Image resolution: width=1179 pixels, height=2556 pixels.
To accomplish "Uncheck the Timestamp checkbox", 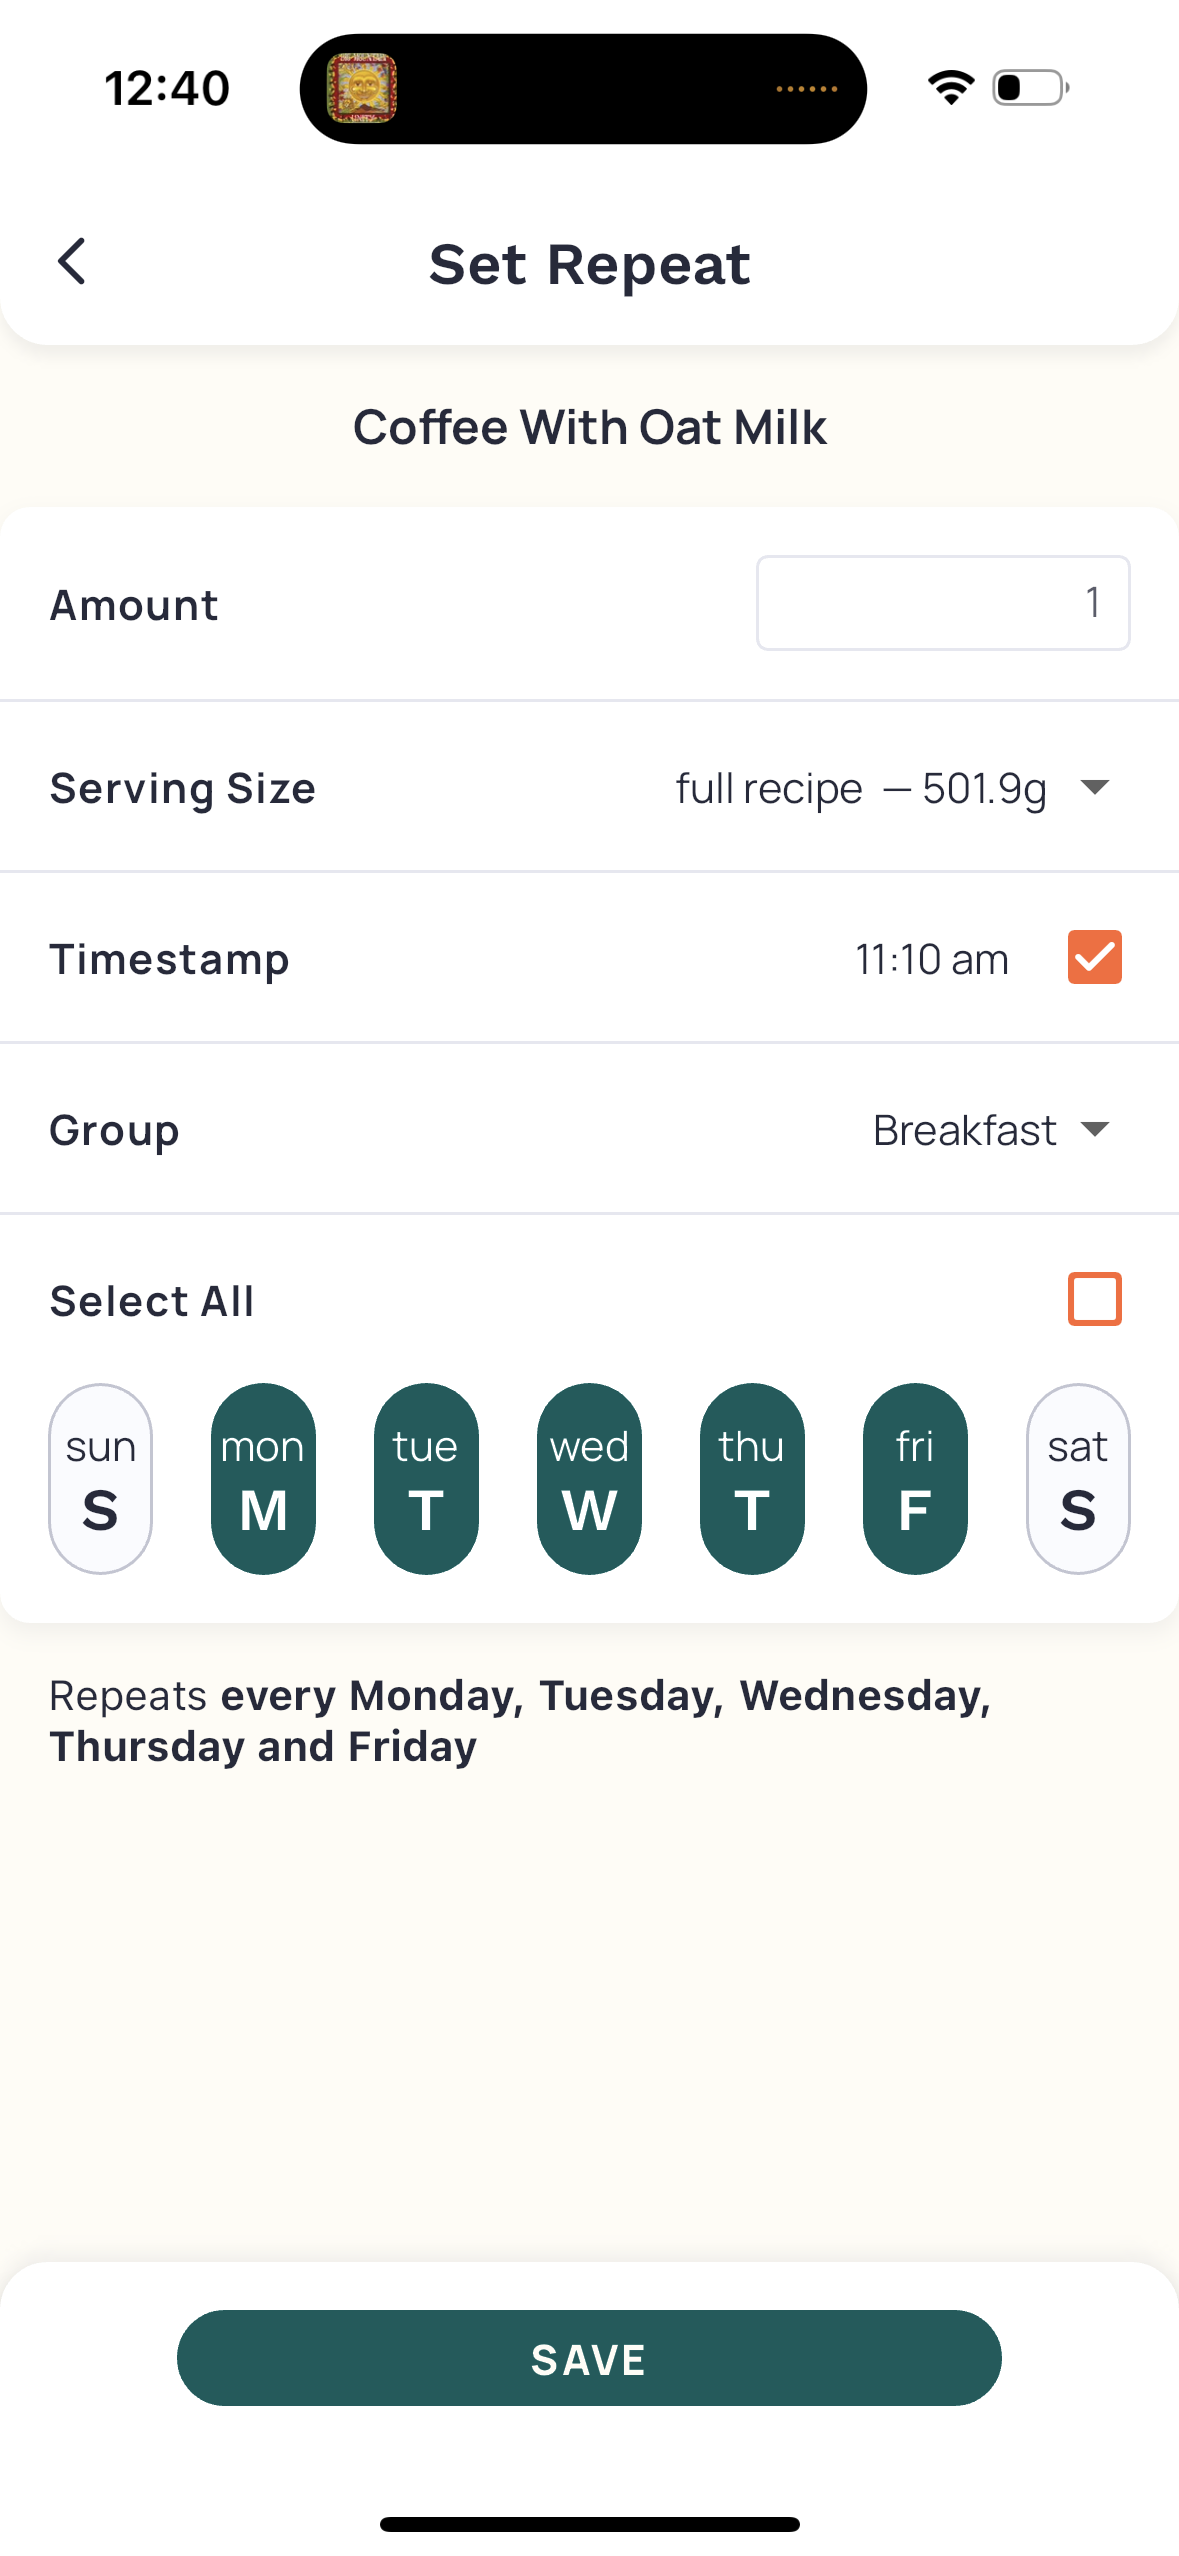I will [x=1094, y=958].
